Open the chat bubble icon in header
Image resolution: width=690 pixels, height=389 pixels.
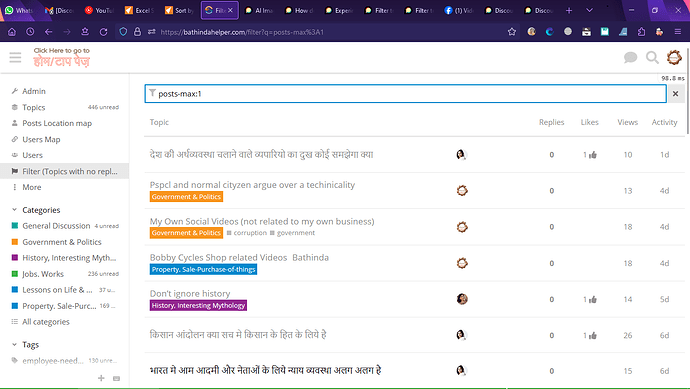point(630,57)
